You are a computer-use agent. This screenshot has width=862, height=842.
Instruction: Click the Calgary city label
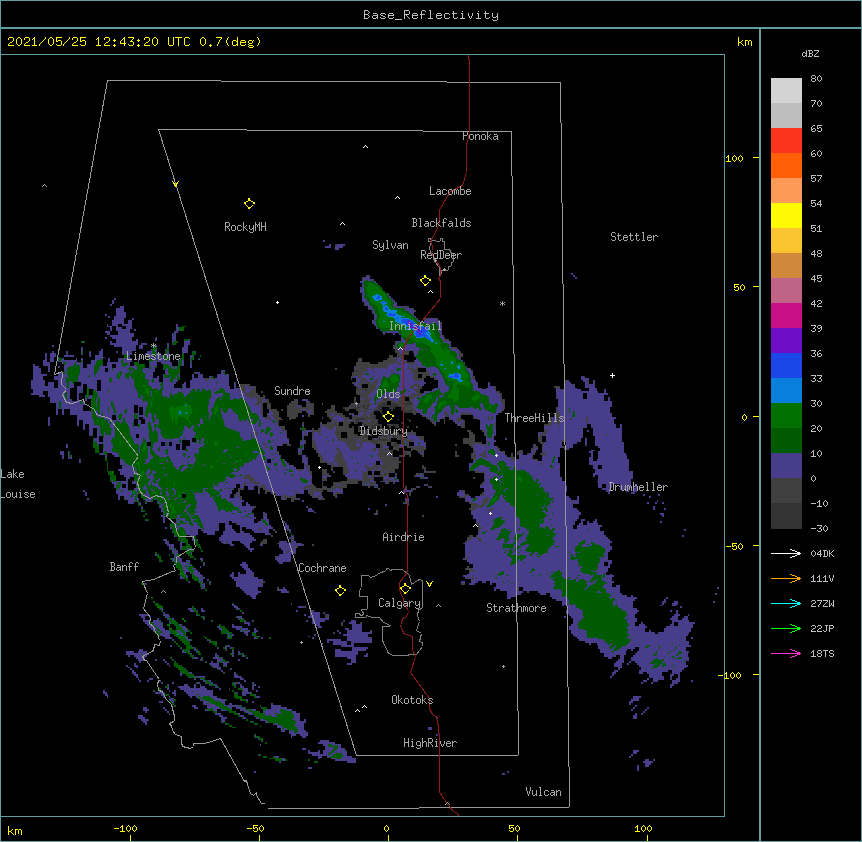pos(400,603)
